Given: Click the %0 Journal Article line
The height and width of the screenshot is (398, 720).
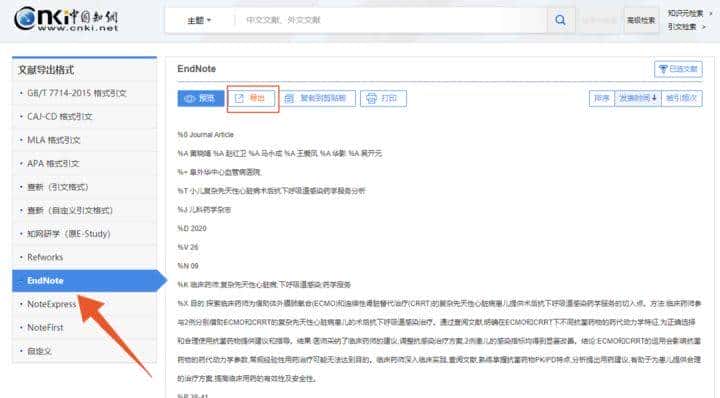Looking at the screenshot, I should (x=206, y=135).
